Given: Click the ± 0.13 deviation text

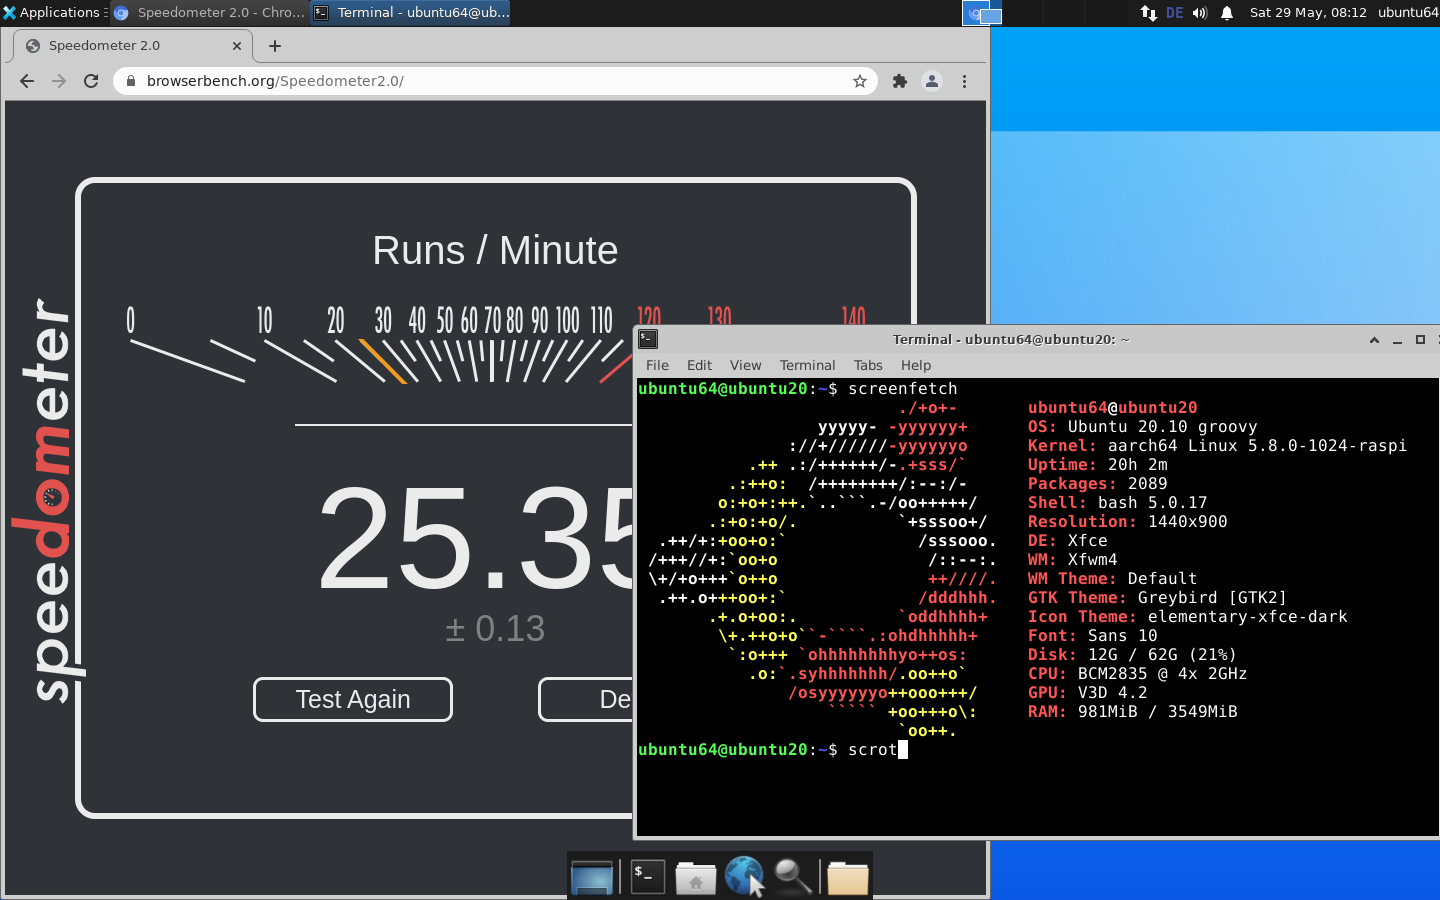Looking at the screenshot, I should coord(495,629).
